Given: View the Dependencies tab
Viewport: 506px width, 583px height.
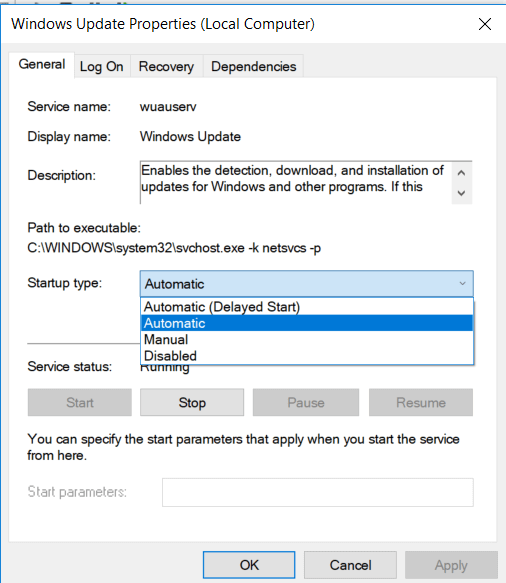Looking at the screenshot, I should click(x=254, y=67).
